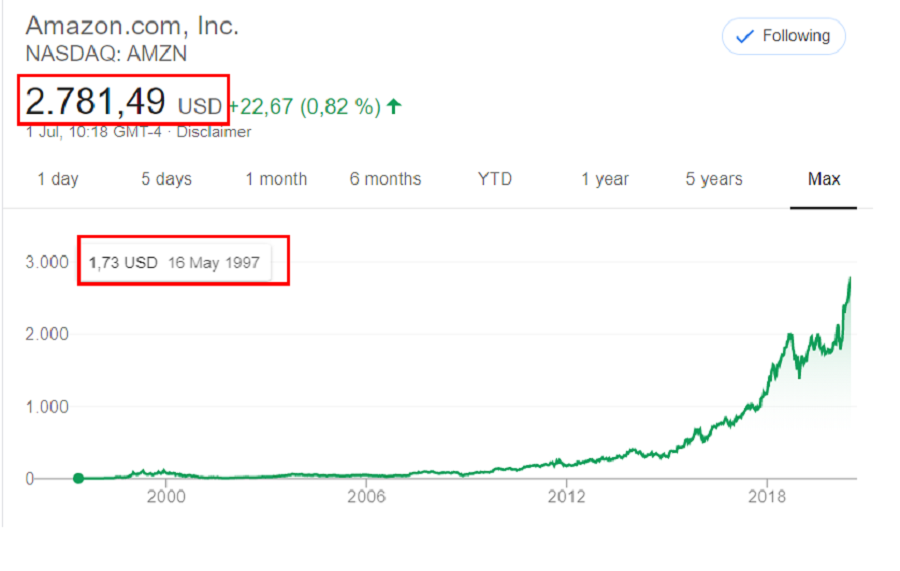Switch to 5 years tab

(x=713, y=179)
